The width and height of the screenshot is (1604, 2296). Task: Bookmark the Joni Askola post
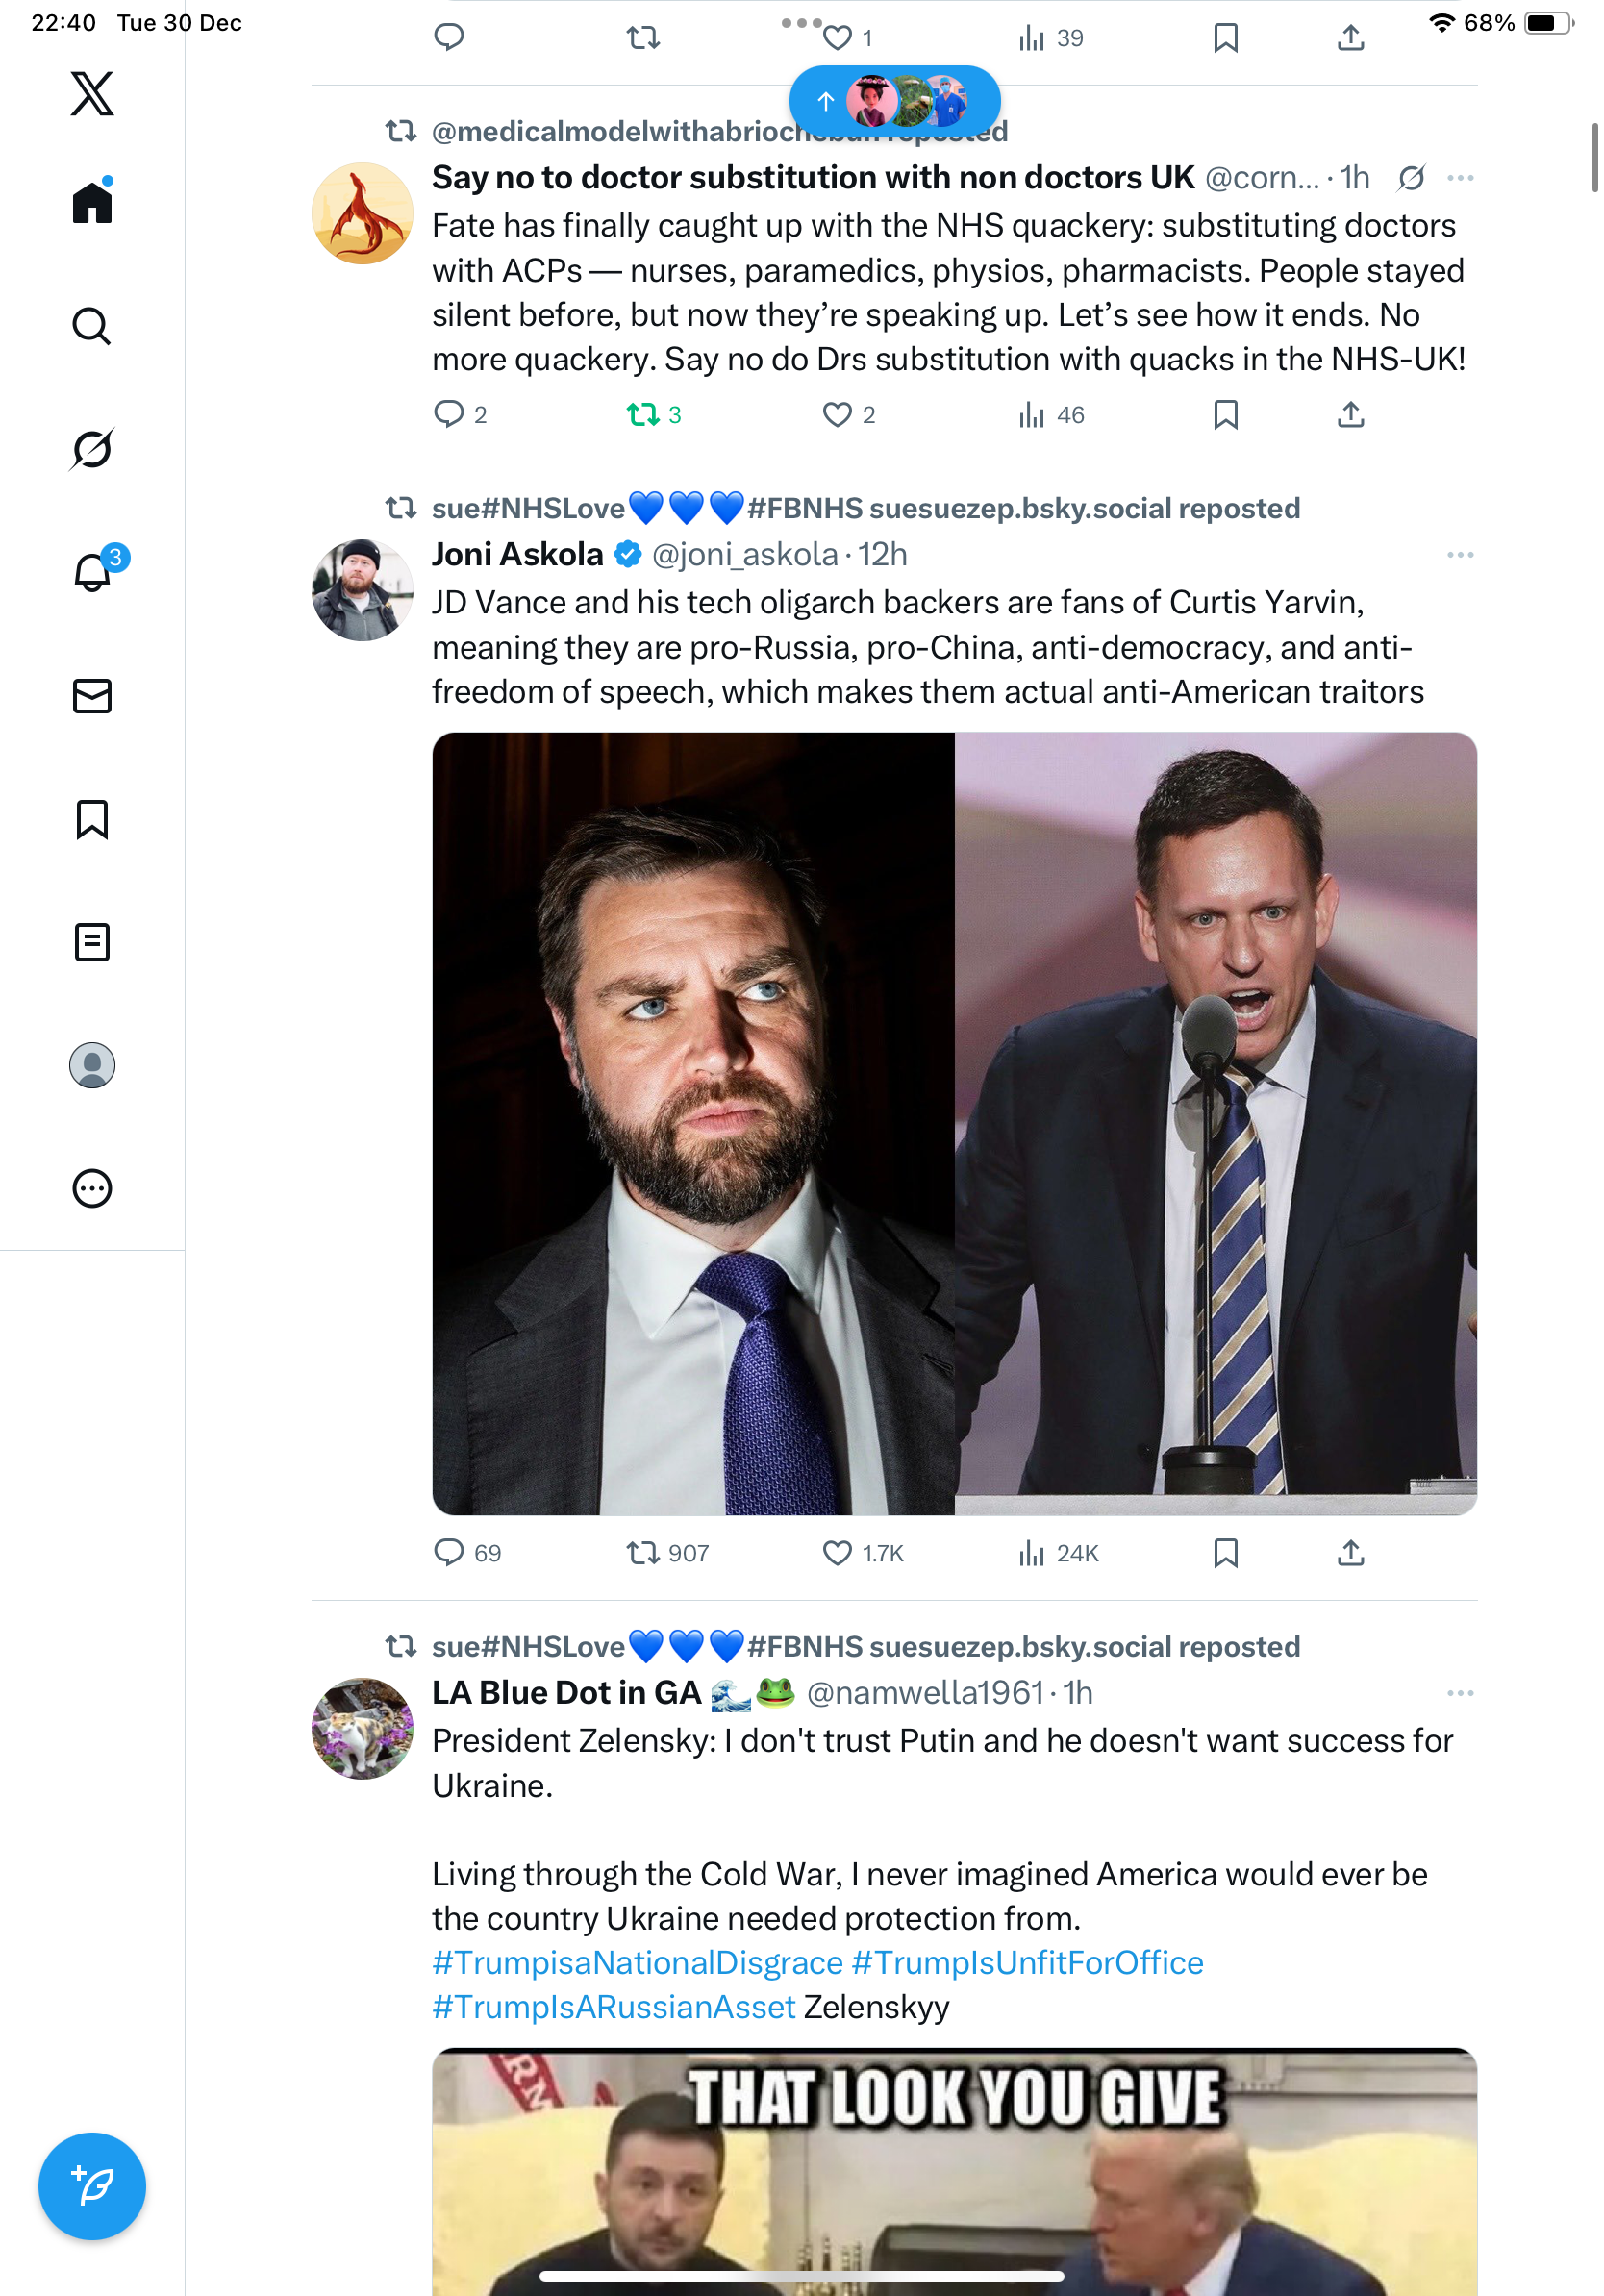(x=1225, y=1553)
